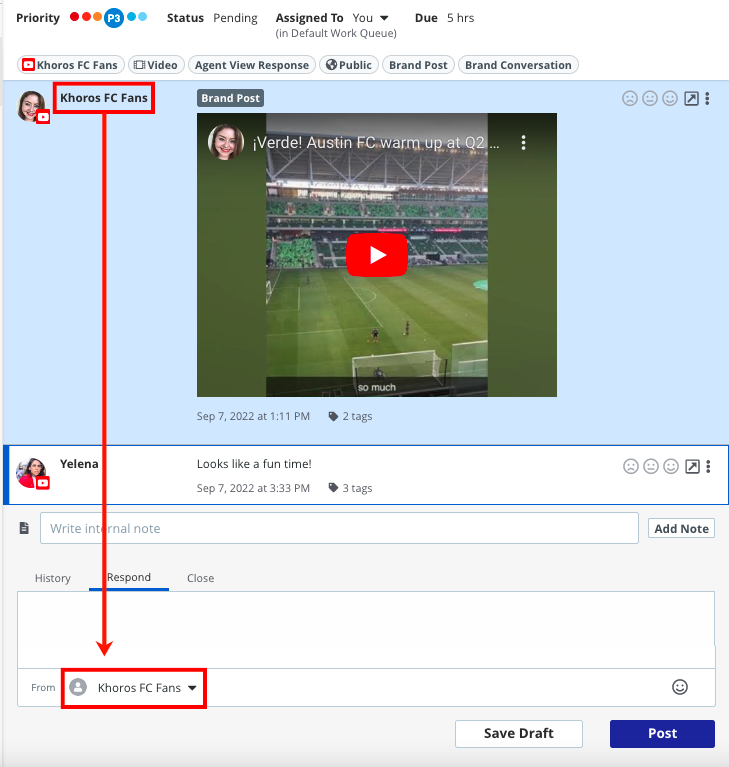Select the P3 priority indicator
729x767 pixels.
point(114,18)
